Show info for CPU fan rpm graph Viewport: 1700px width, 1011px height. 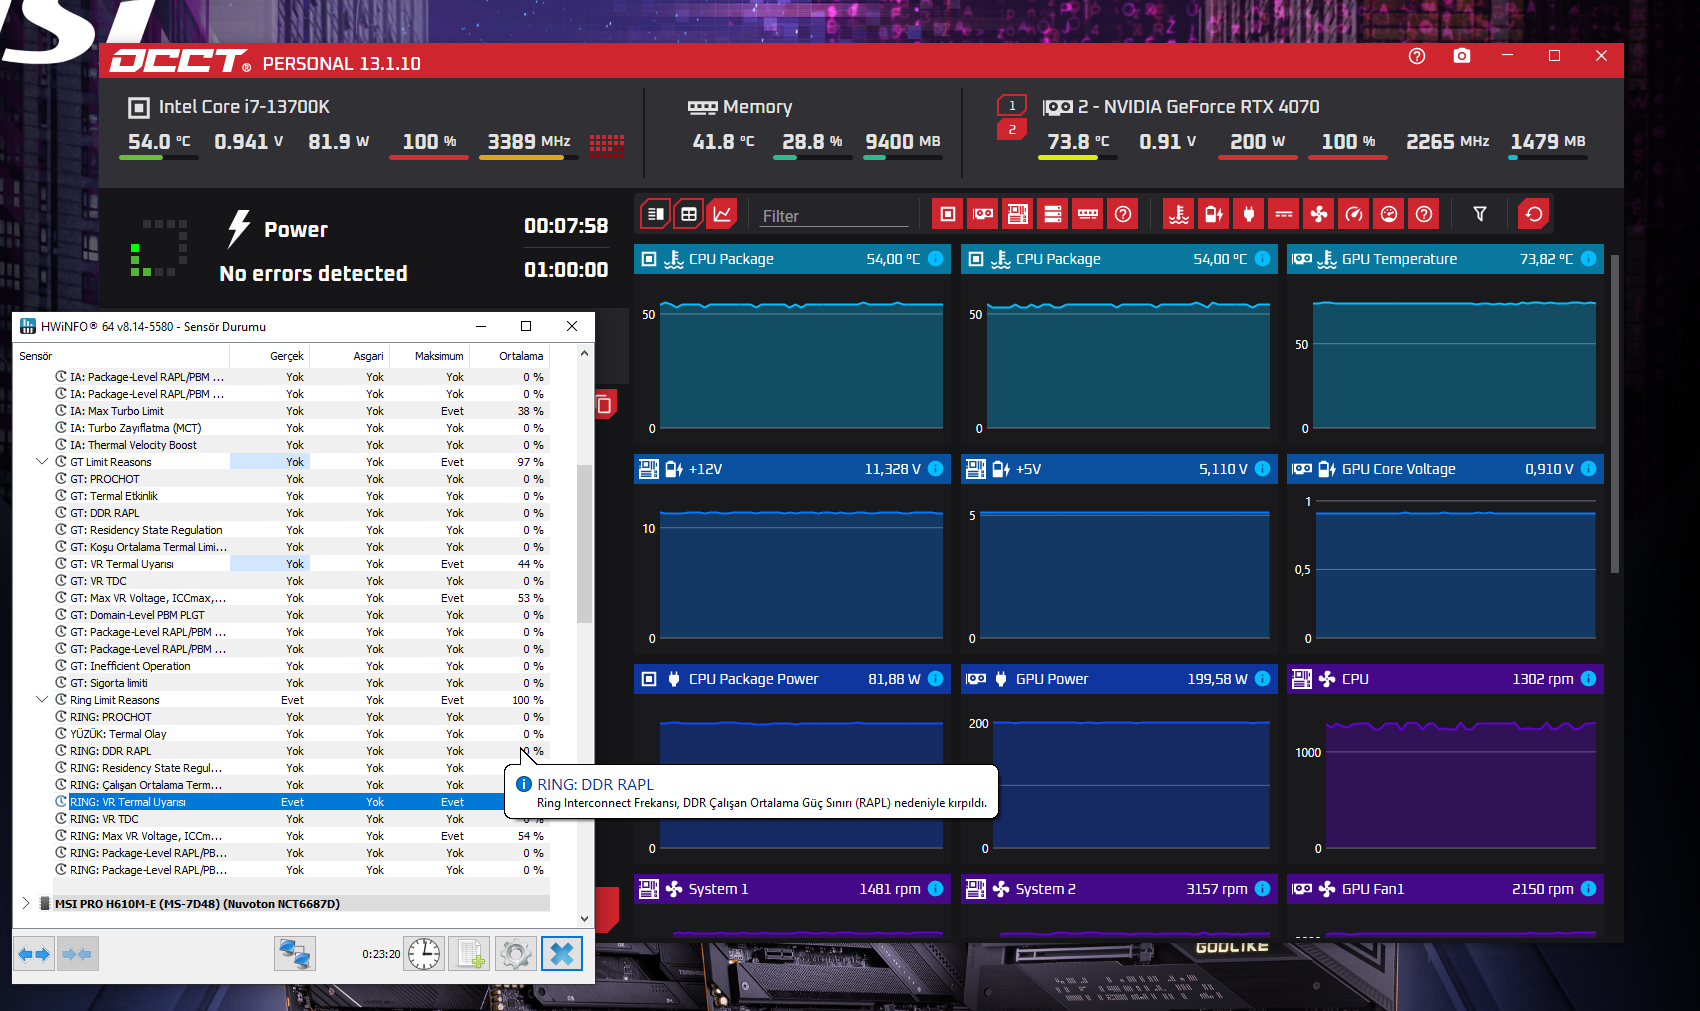coord(1588,679)
